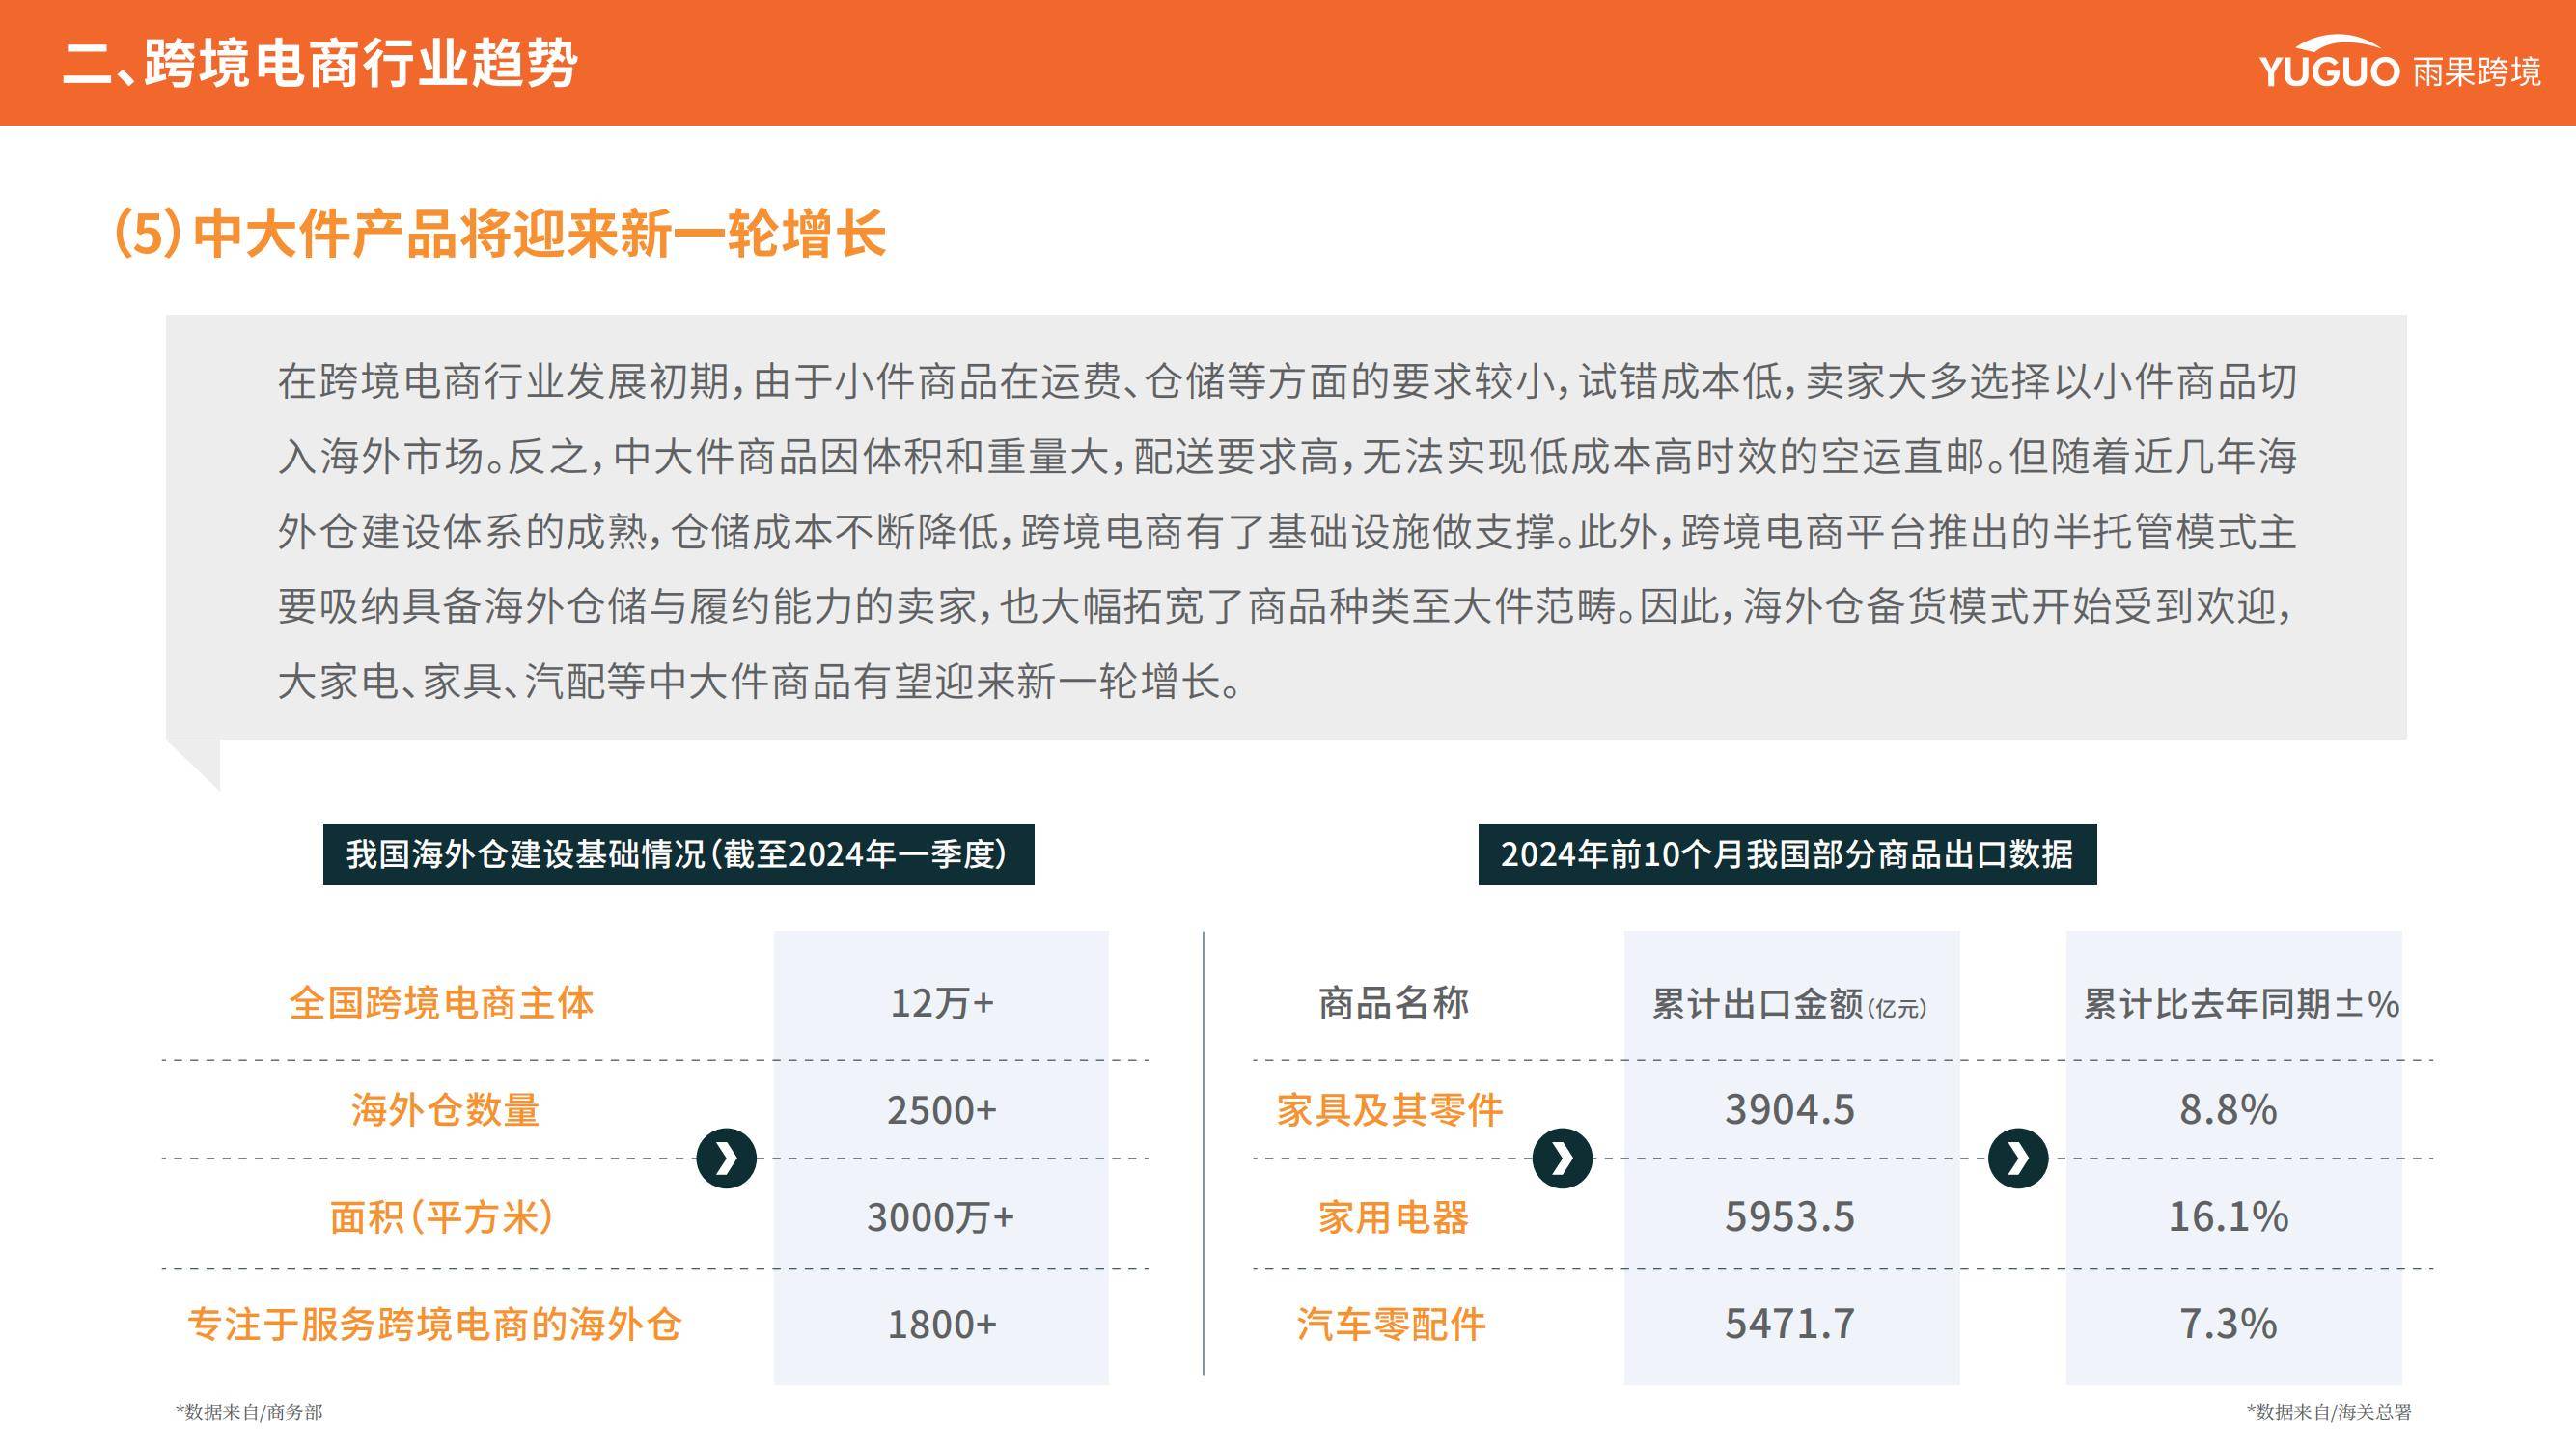
Task: Click the arrow icon after 家具及其零件
Action: tap(1562, 1159)
